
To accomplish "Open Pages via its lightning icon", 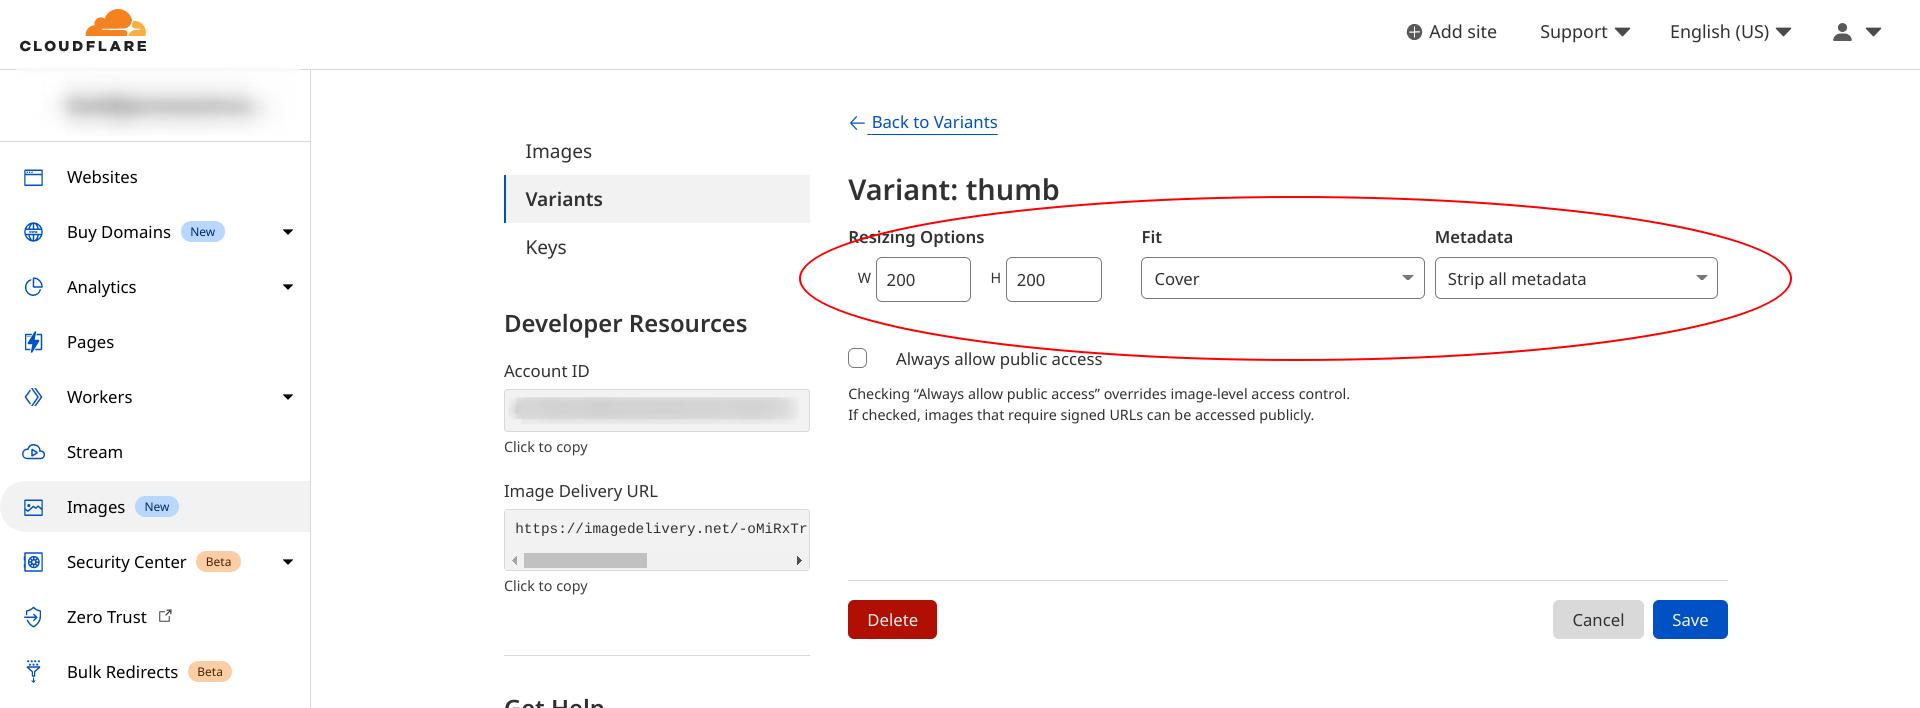I will click(x=34, y=342).
